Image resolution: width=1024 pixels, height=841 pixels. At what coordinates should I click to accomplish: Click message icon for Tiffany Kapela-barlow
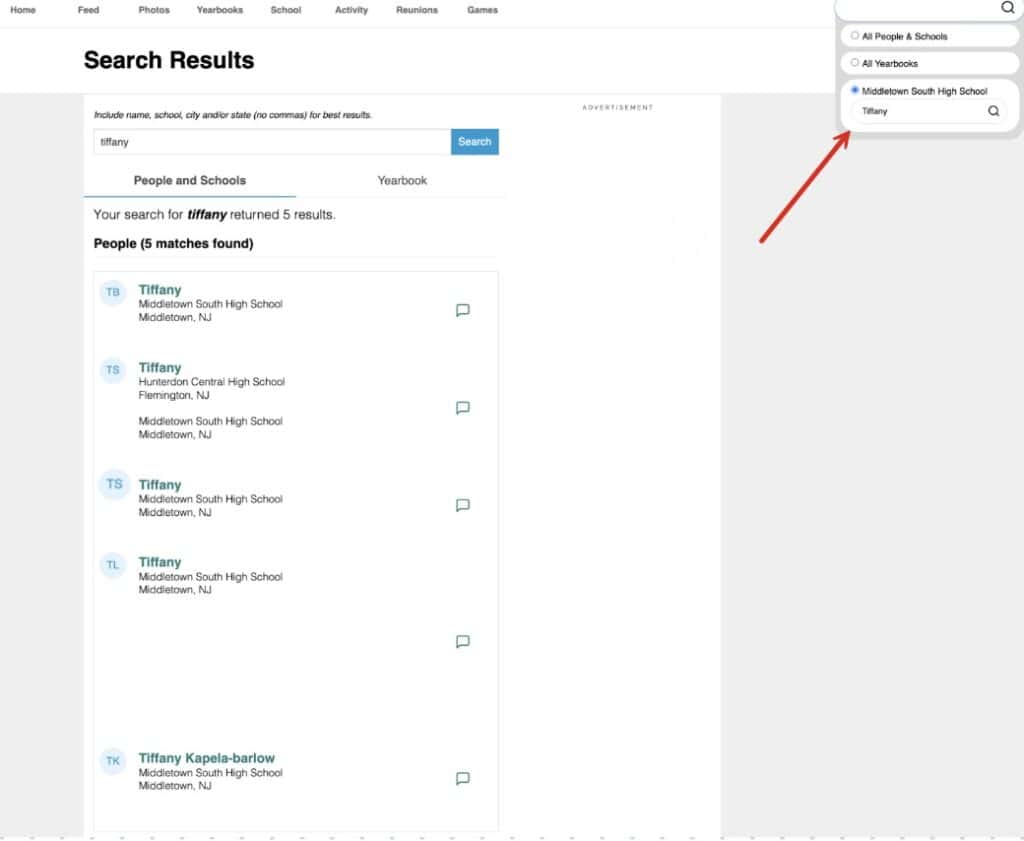(x=462, y=778)
